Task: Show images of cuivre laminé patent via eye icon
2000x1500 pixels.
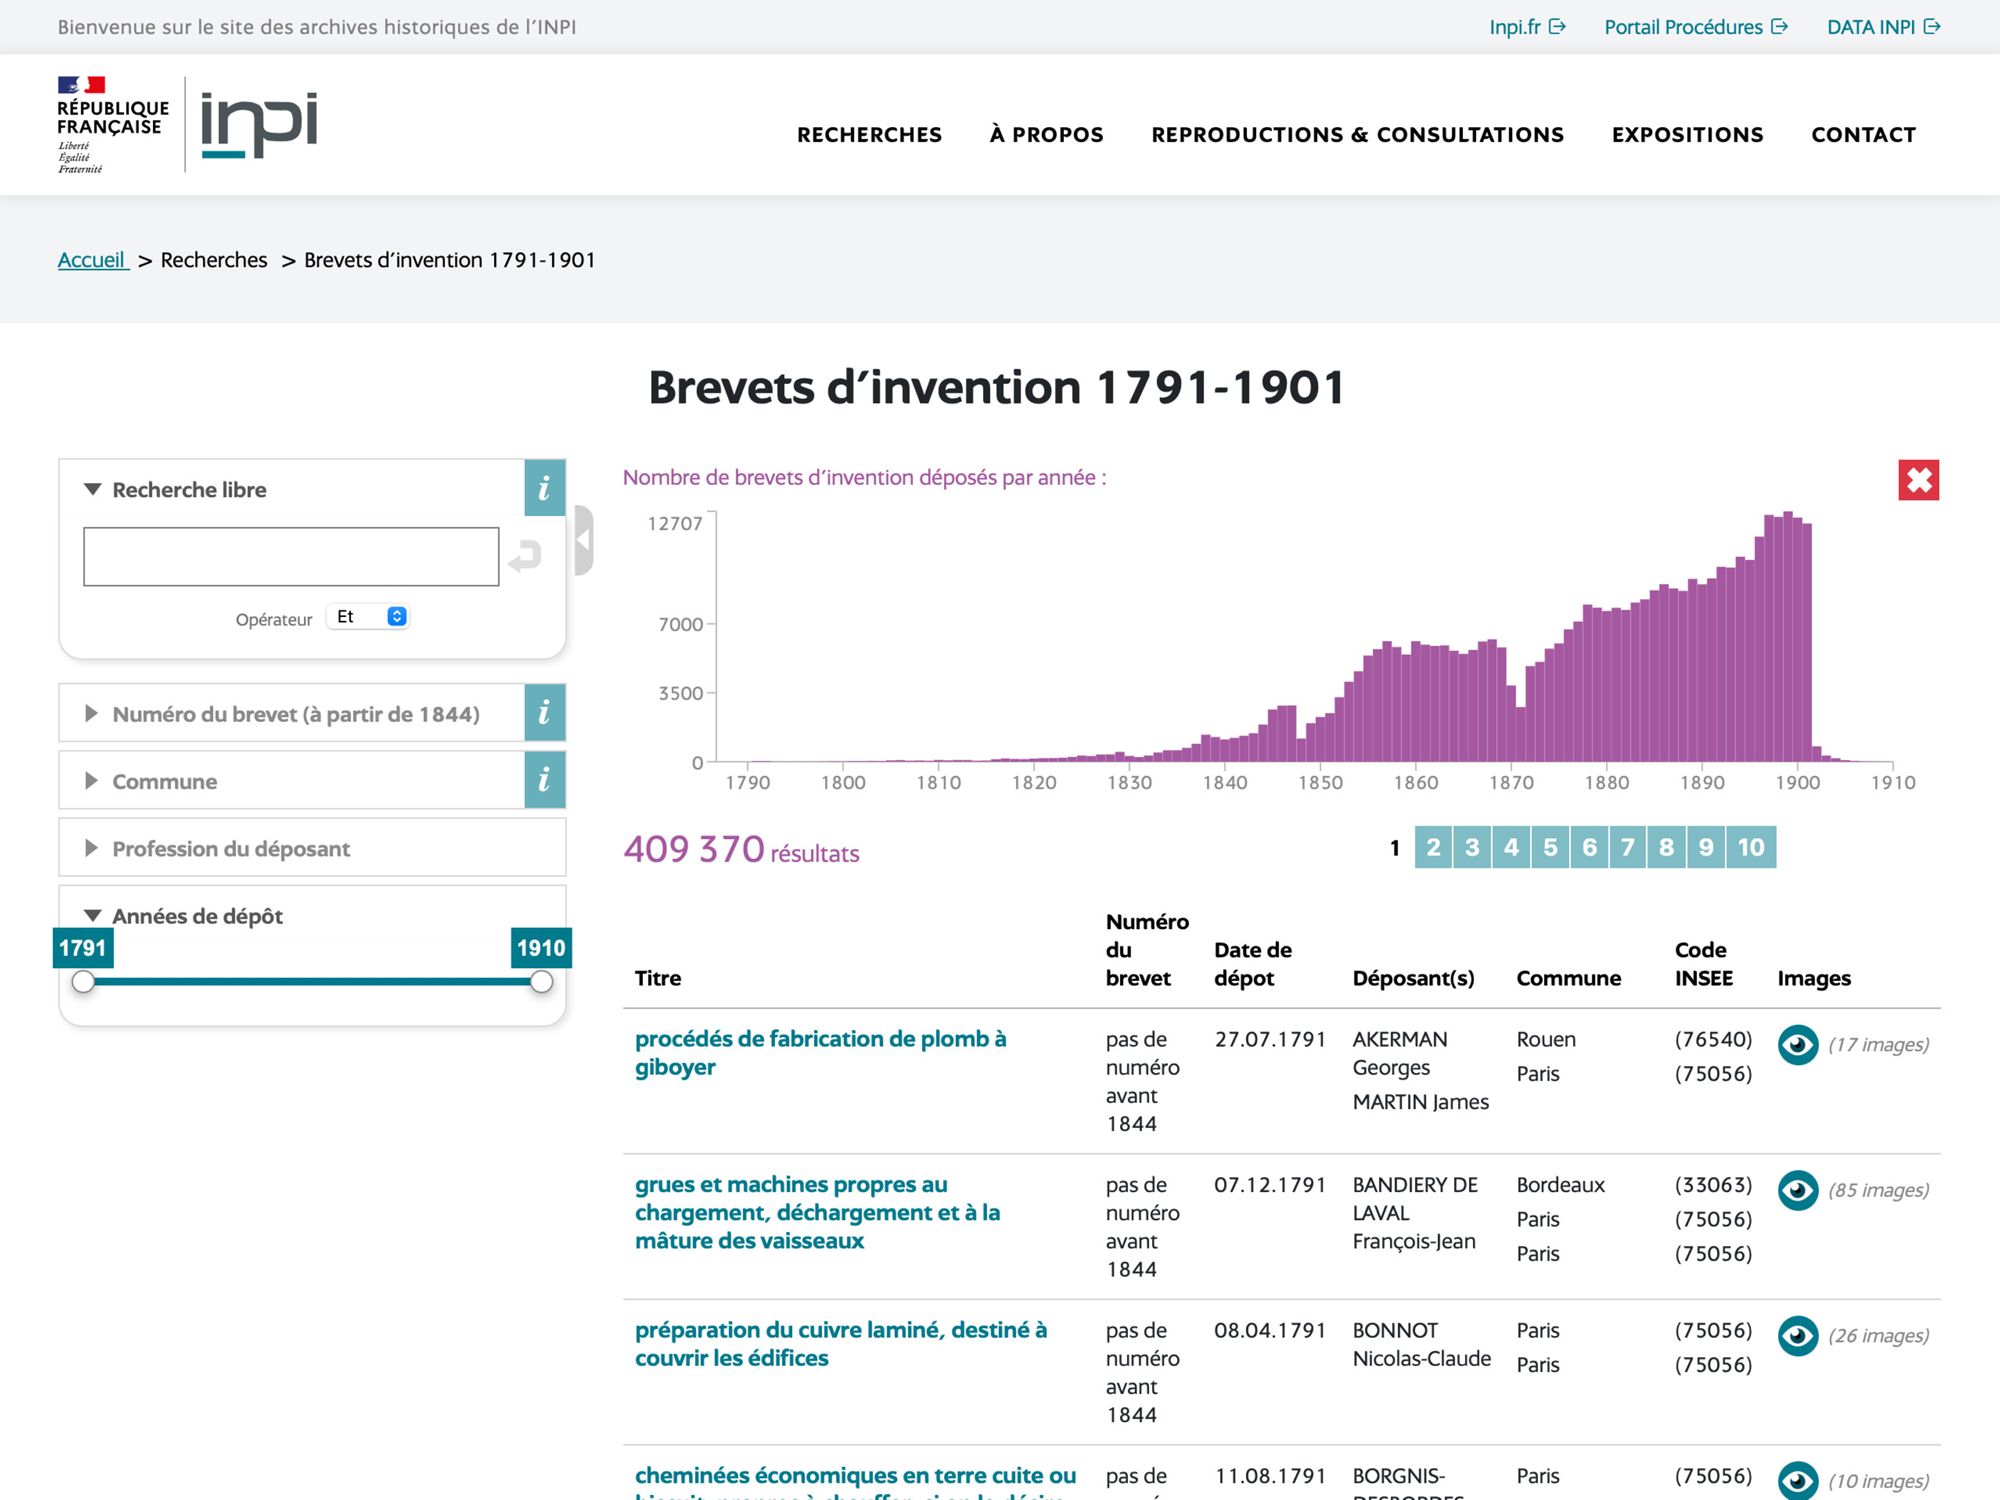Action: (x=1797, y=1336)
